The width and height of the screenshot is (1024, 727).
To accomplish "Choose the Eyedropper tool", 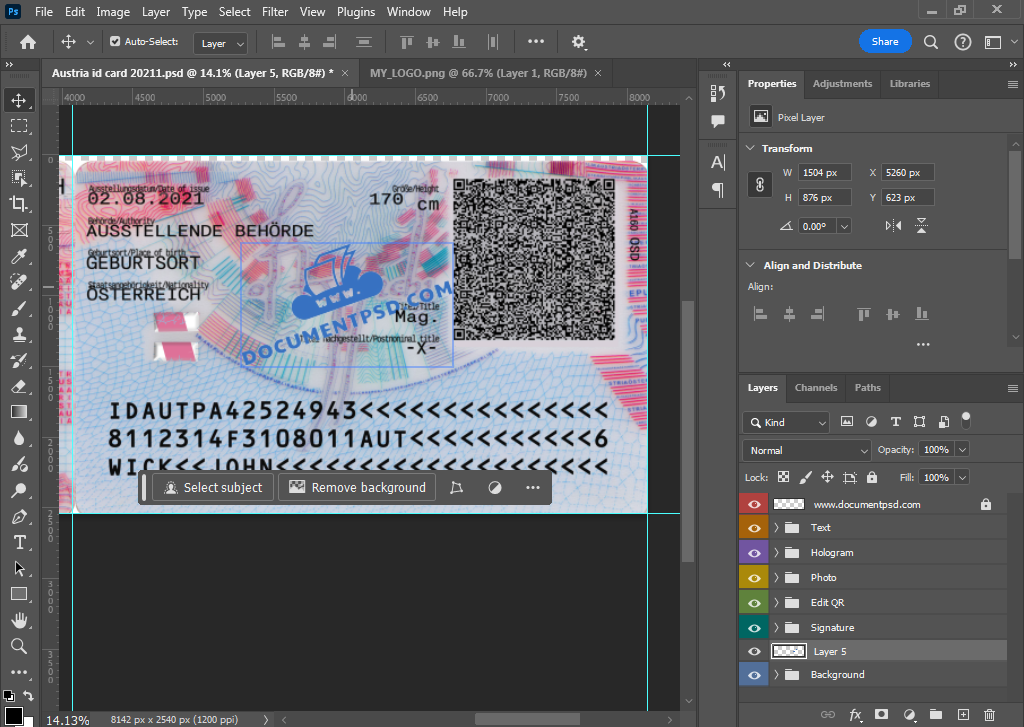I will 19,256.
